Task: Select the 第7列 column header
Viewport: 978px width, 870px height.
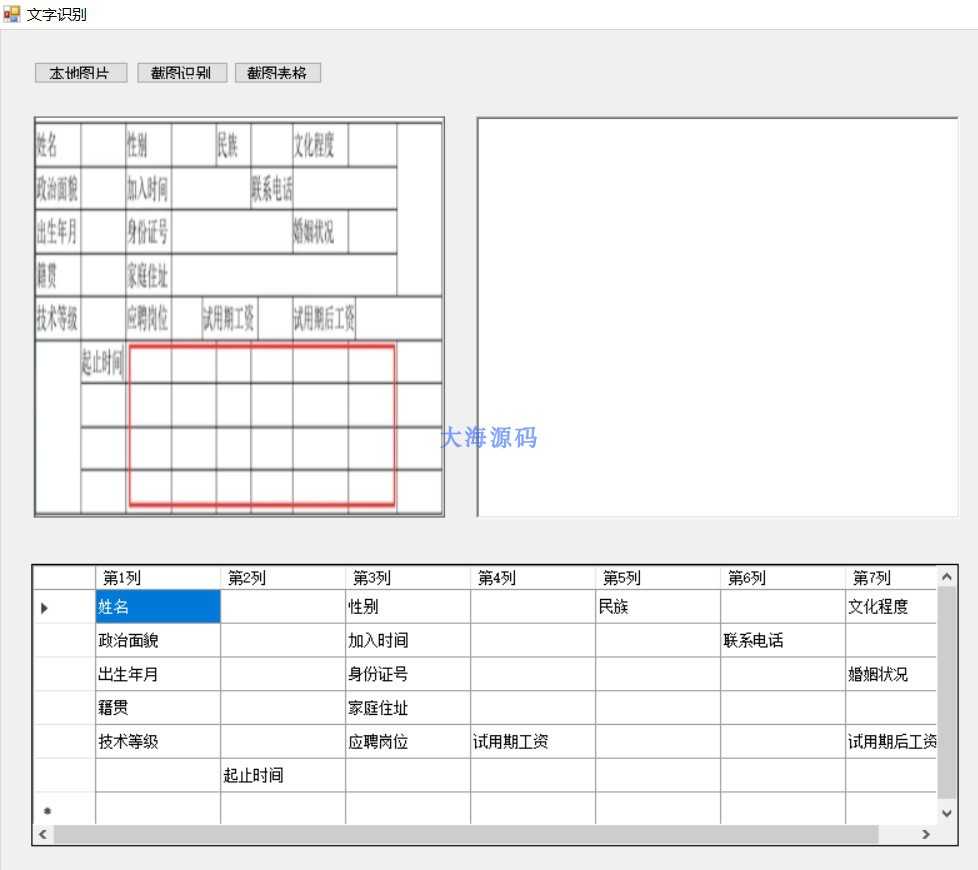Action: (x=891, y=578)
